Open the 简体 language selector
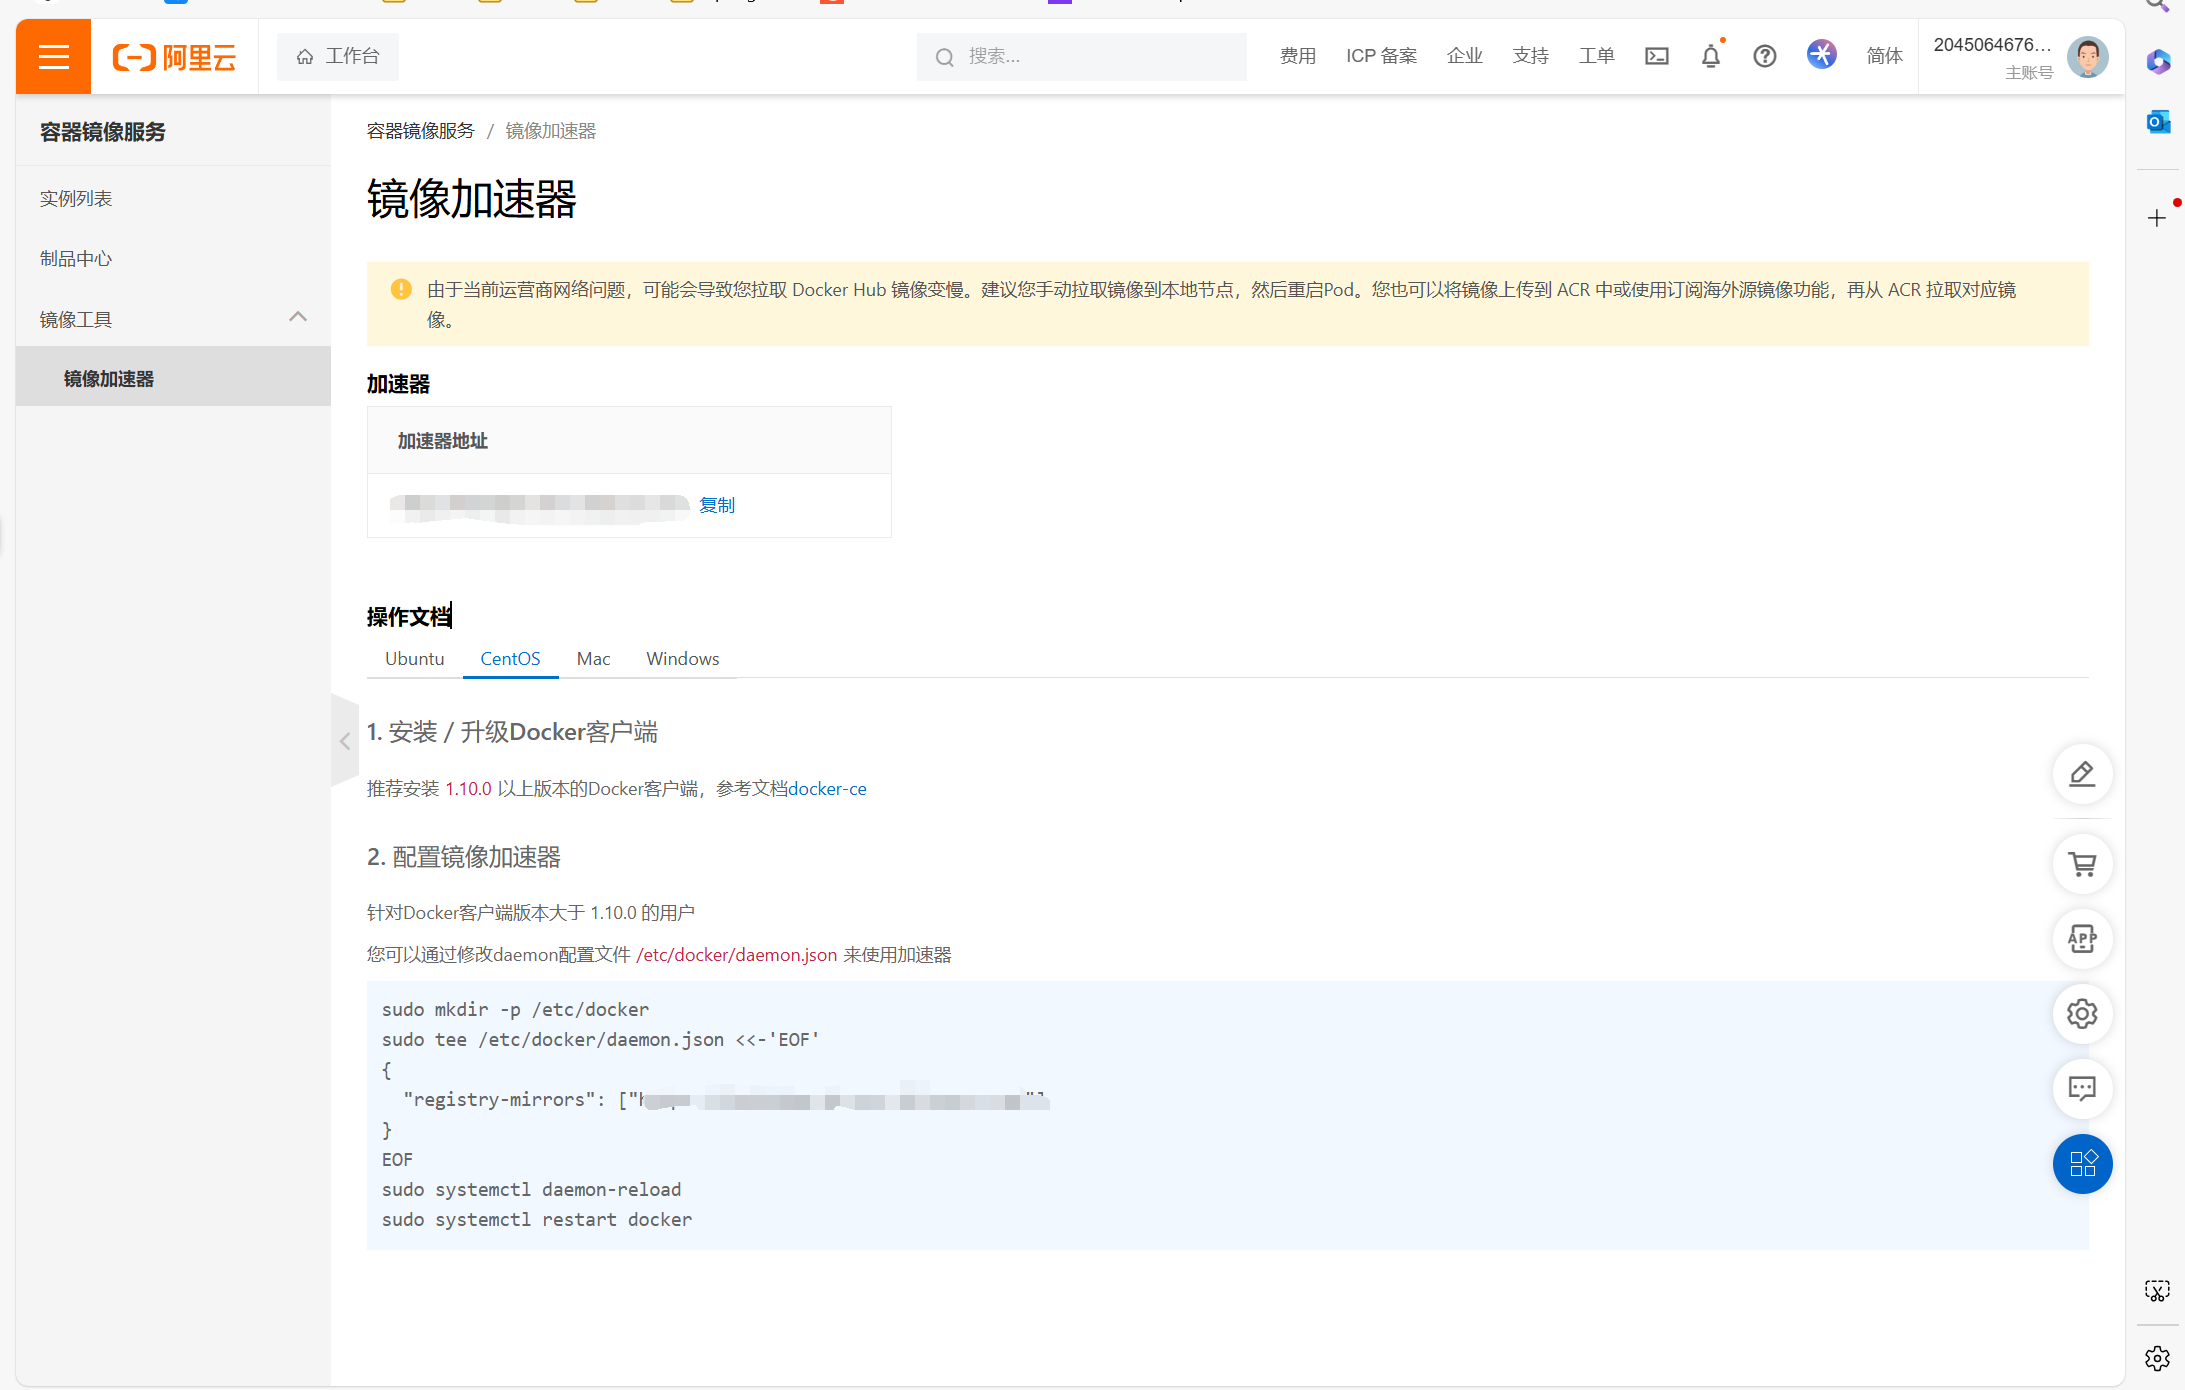 click(x=1884, y=56)
